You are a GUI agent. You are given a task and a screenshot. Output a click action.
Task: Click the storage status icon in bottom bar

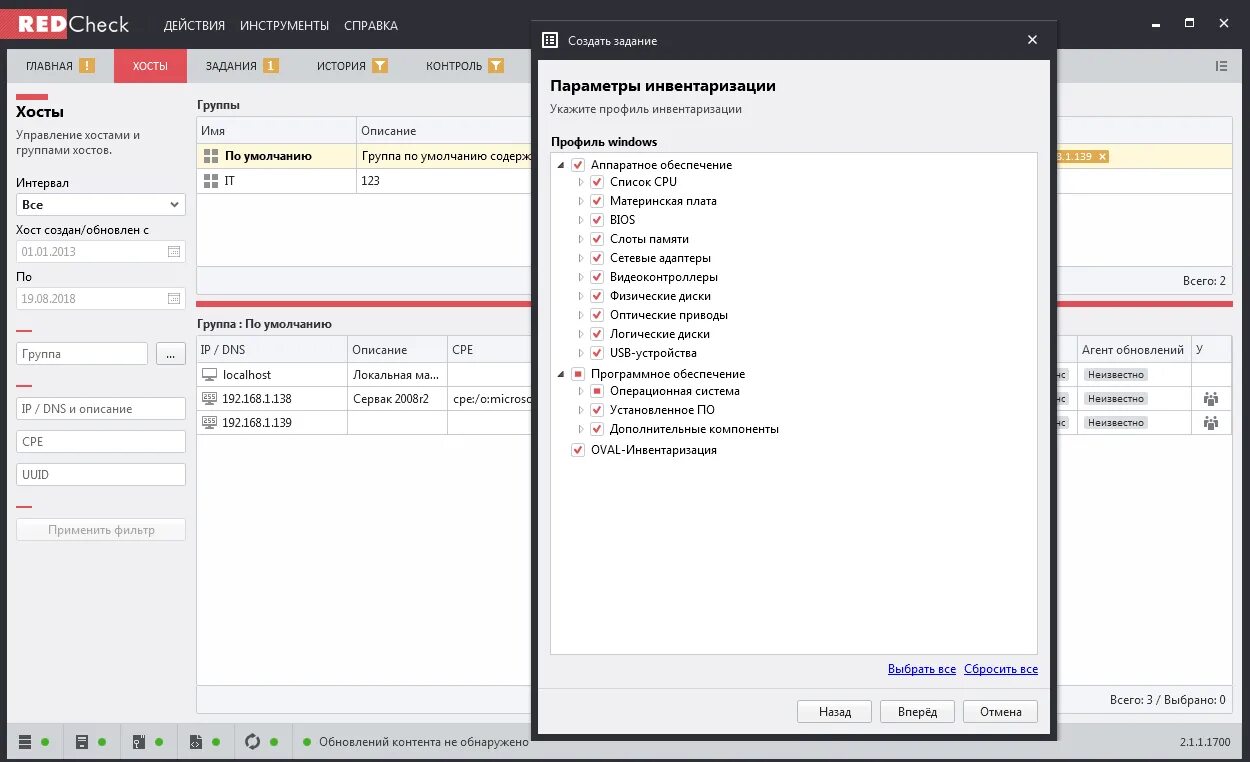82,742
